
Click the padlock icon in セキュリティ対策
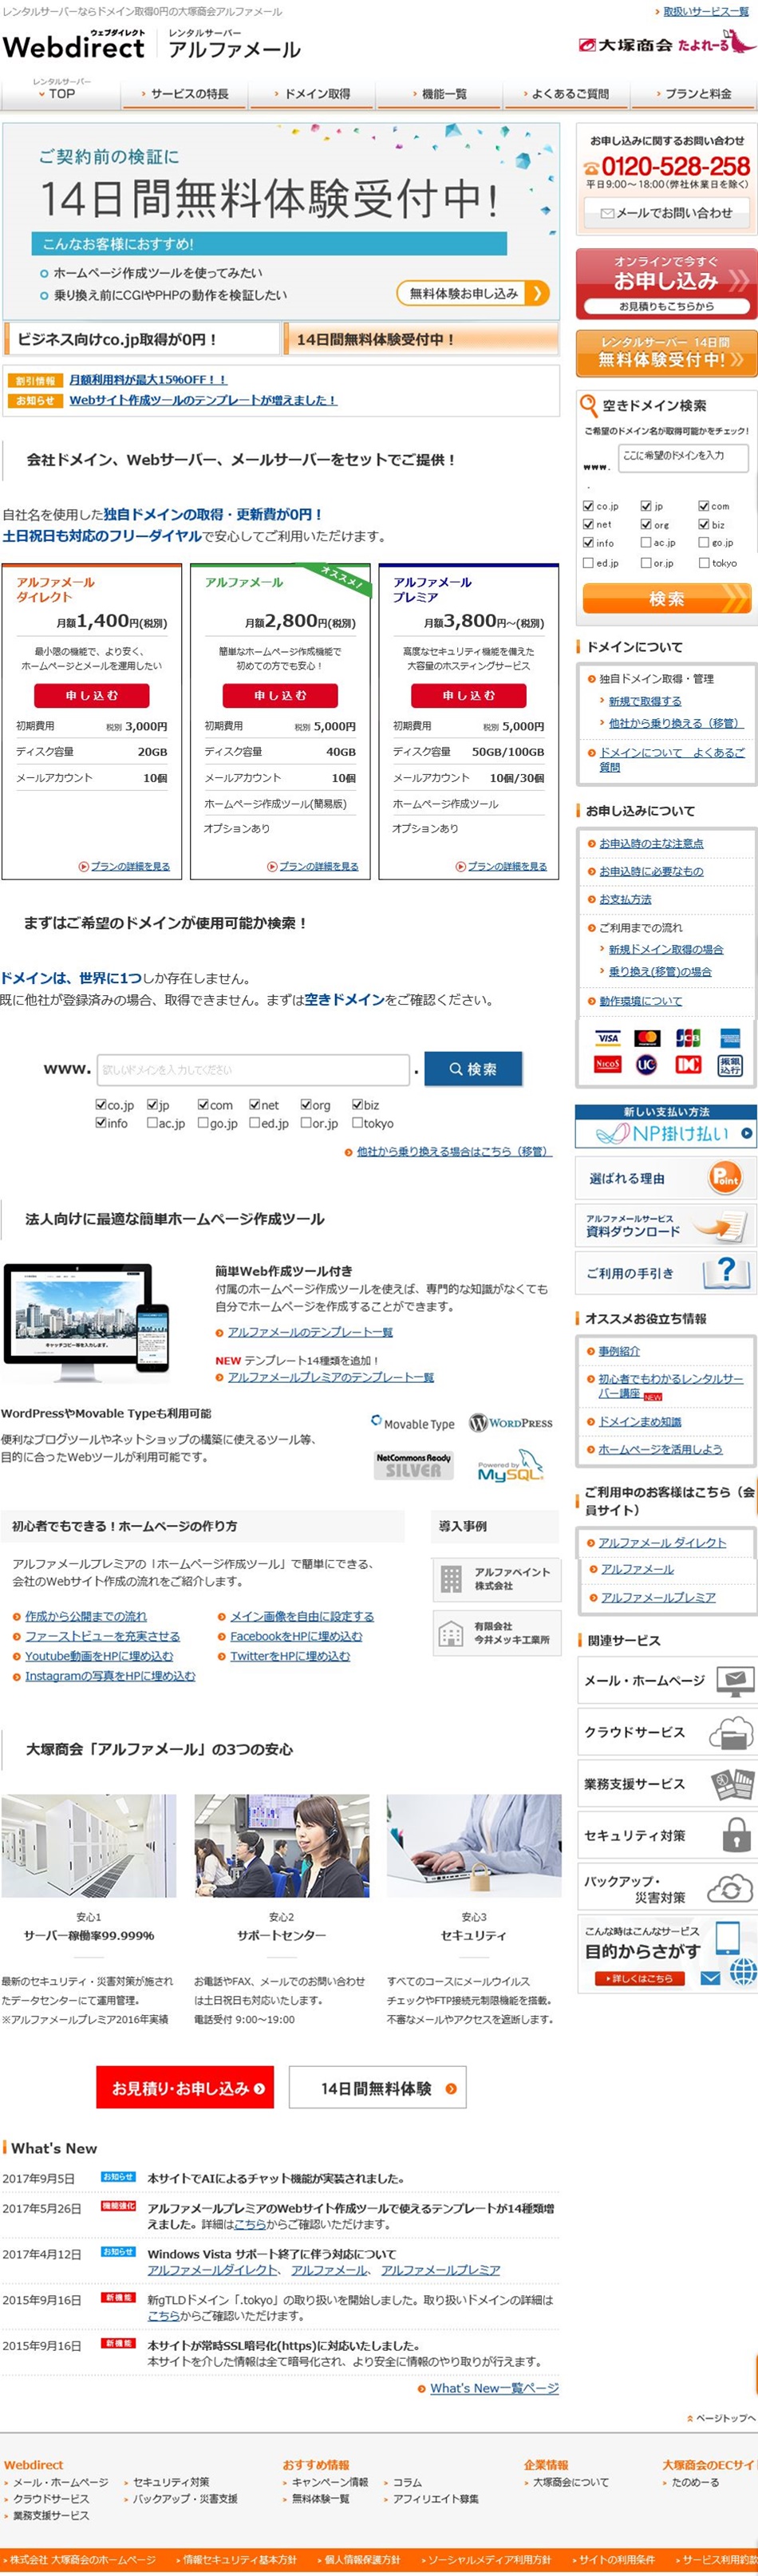coord(736,1835)
